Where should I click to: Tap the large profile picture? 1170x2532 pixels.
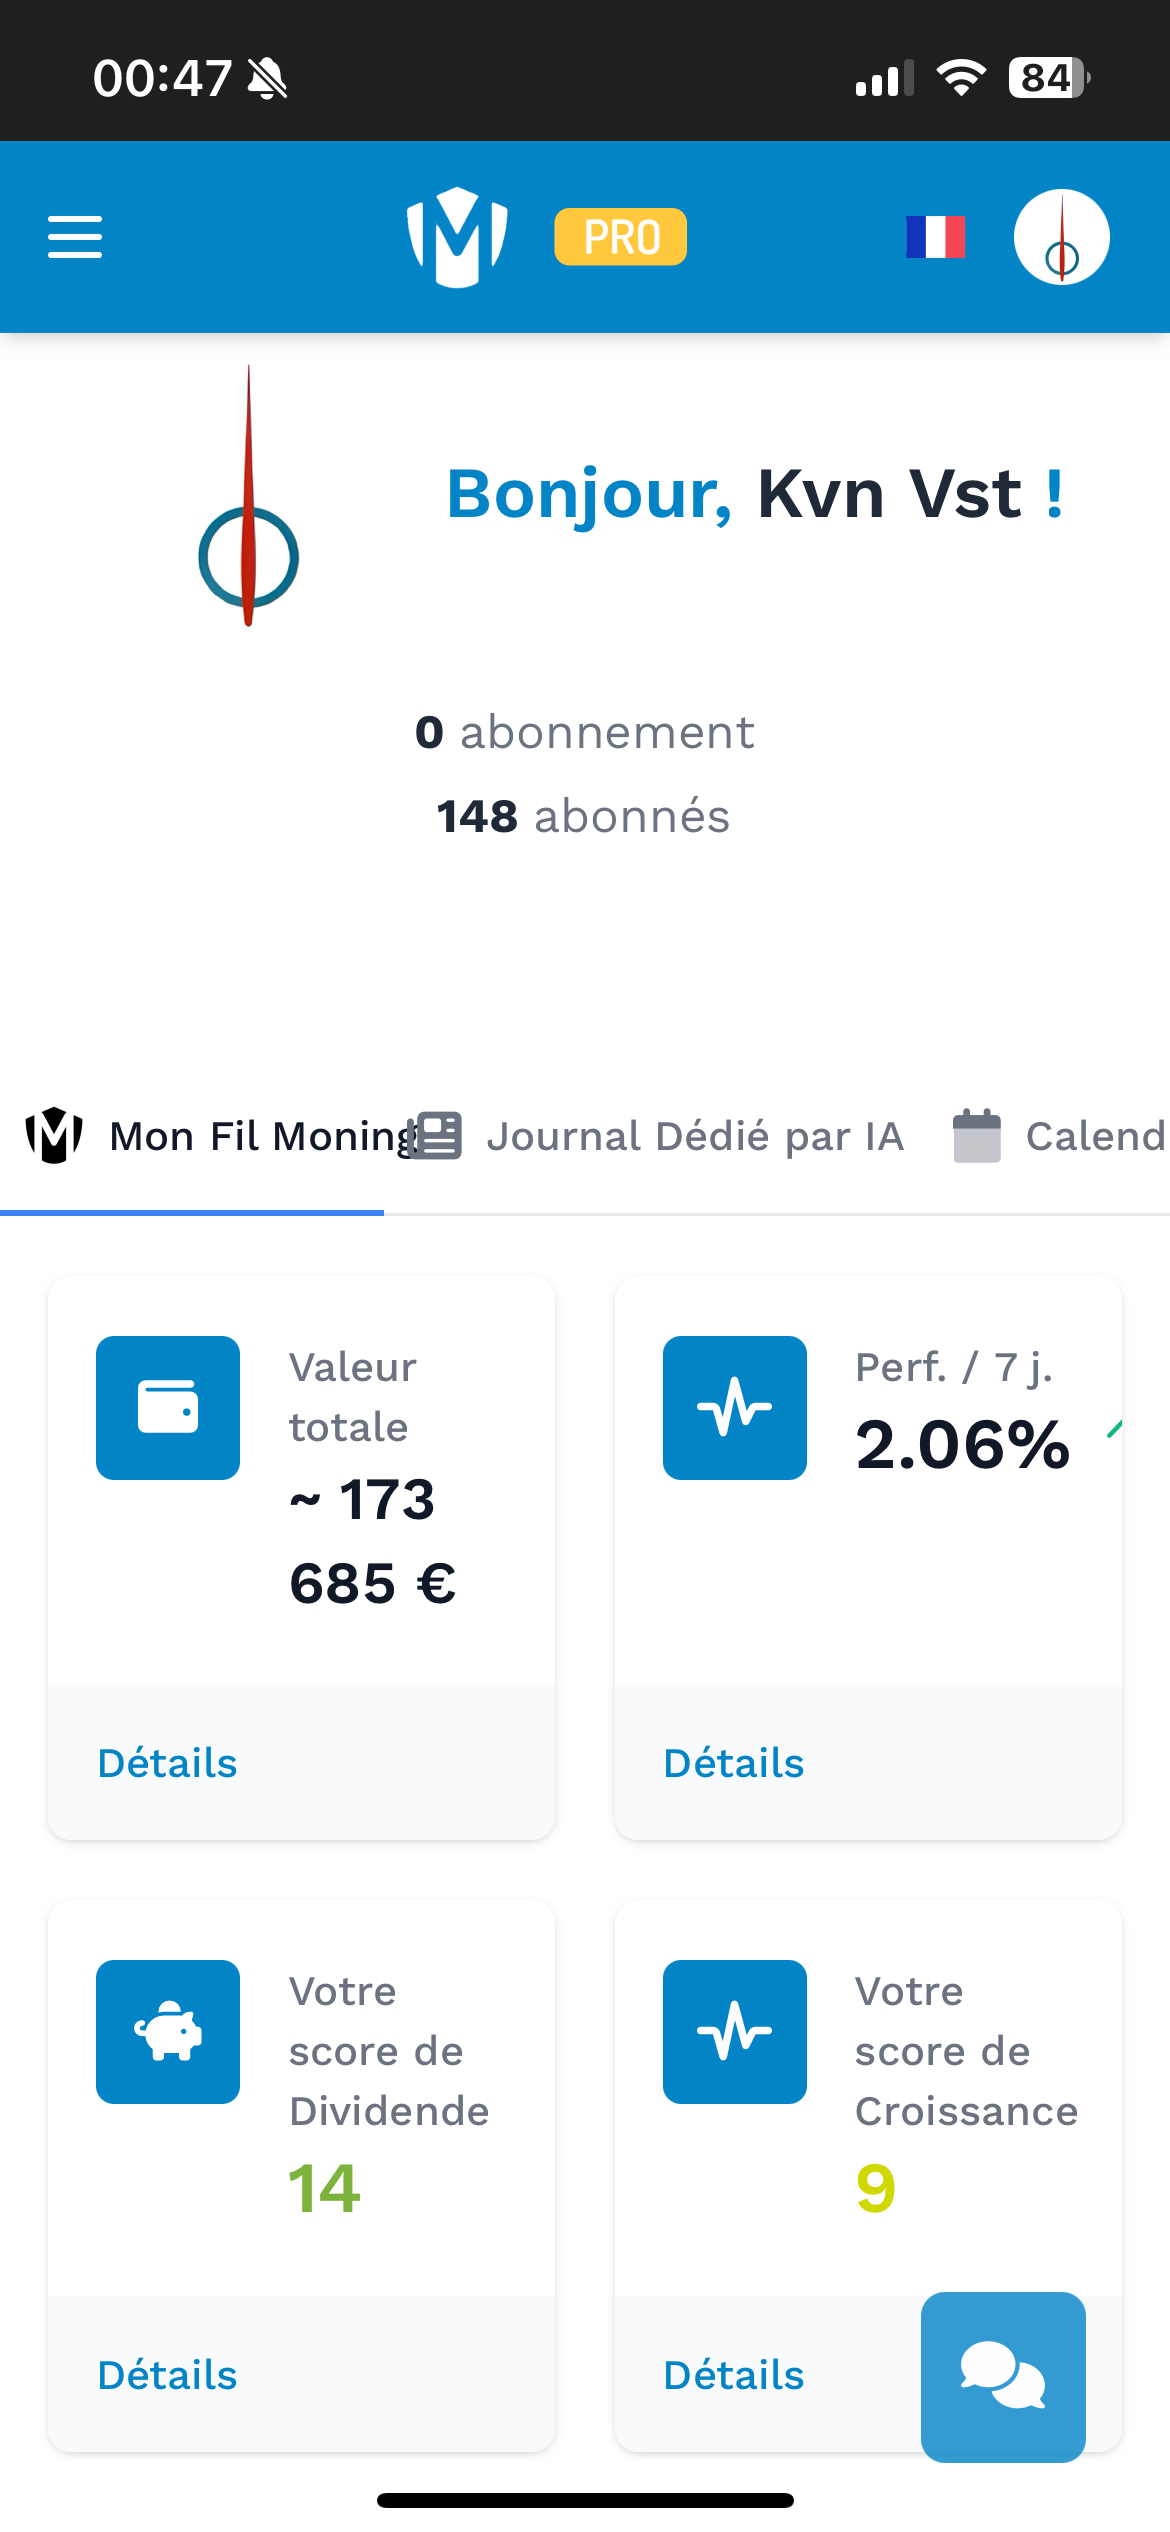(x=249, y=497)
